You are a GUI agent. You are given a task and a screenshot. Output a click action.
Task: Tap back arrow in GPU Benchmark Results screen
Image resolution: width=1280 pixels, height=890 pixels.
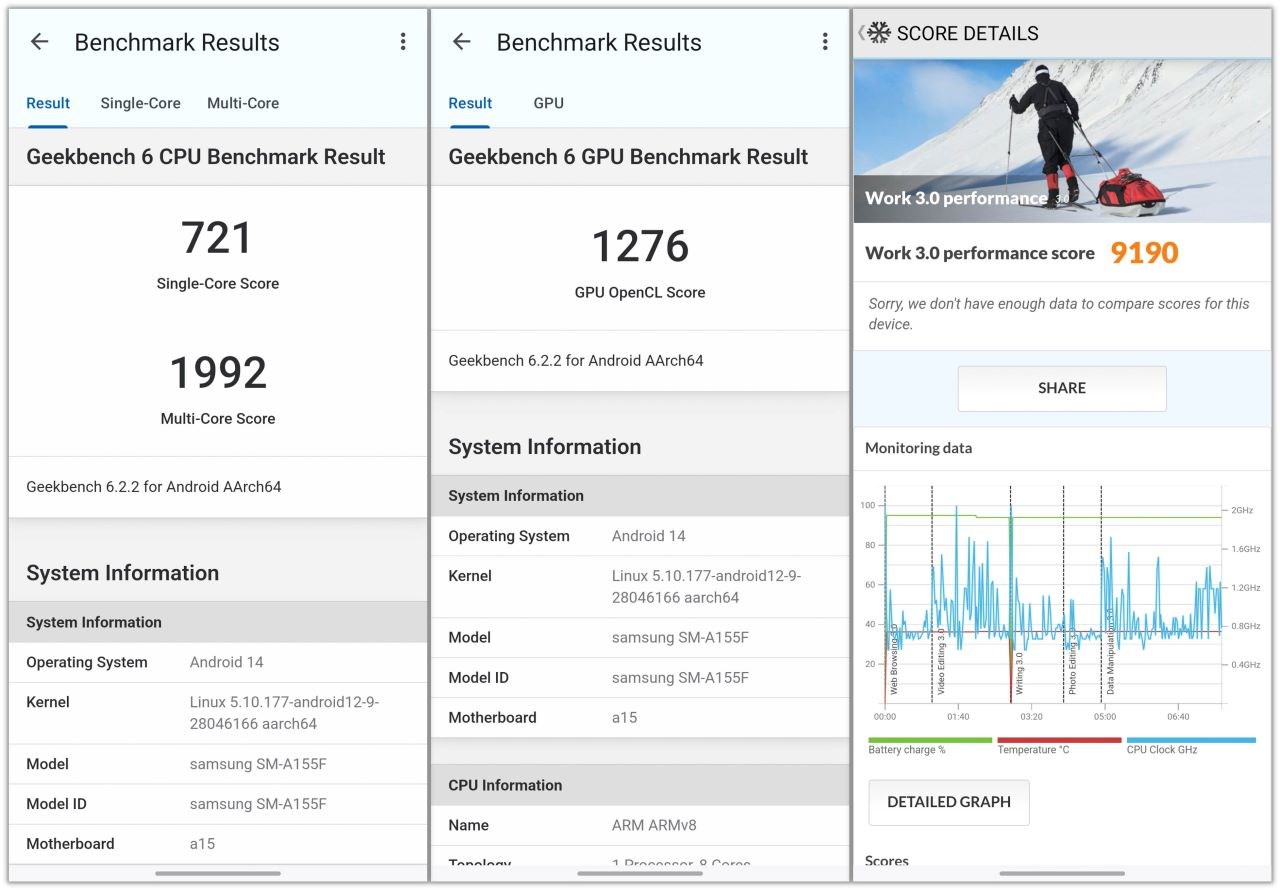tap(461, 42)
